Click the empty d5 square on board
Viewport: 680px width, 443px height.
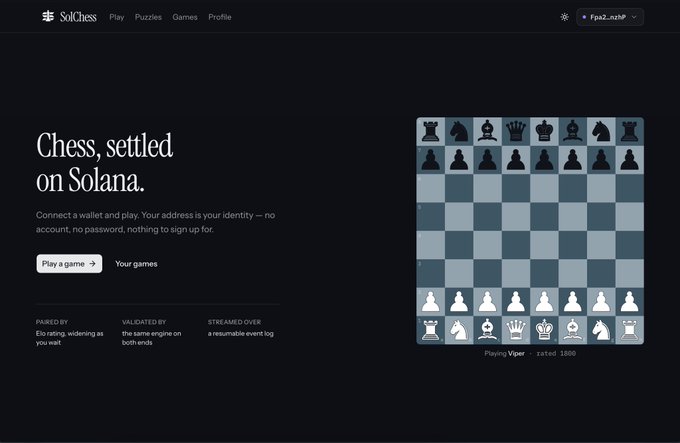(x=516, y=216)
